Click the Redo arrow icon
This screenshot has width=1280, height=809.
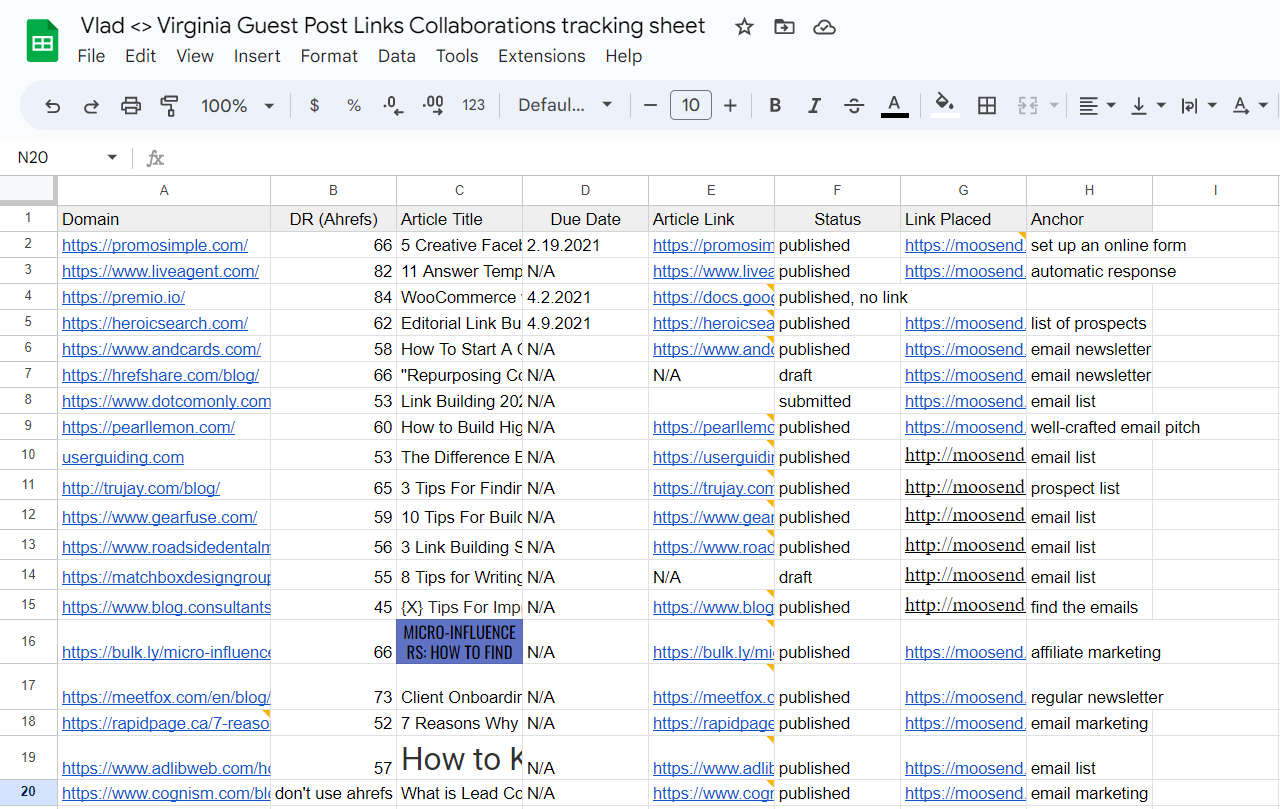click(x=91, y=106)
